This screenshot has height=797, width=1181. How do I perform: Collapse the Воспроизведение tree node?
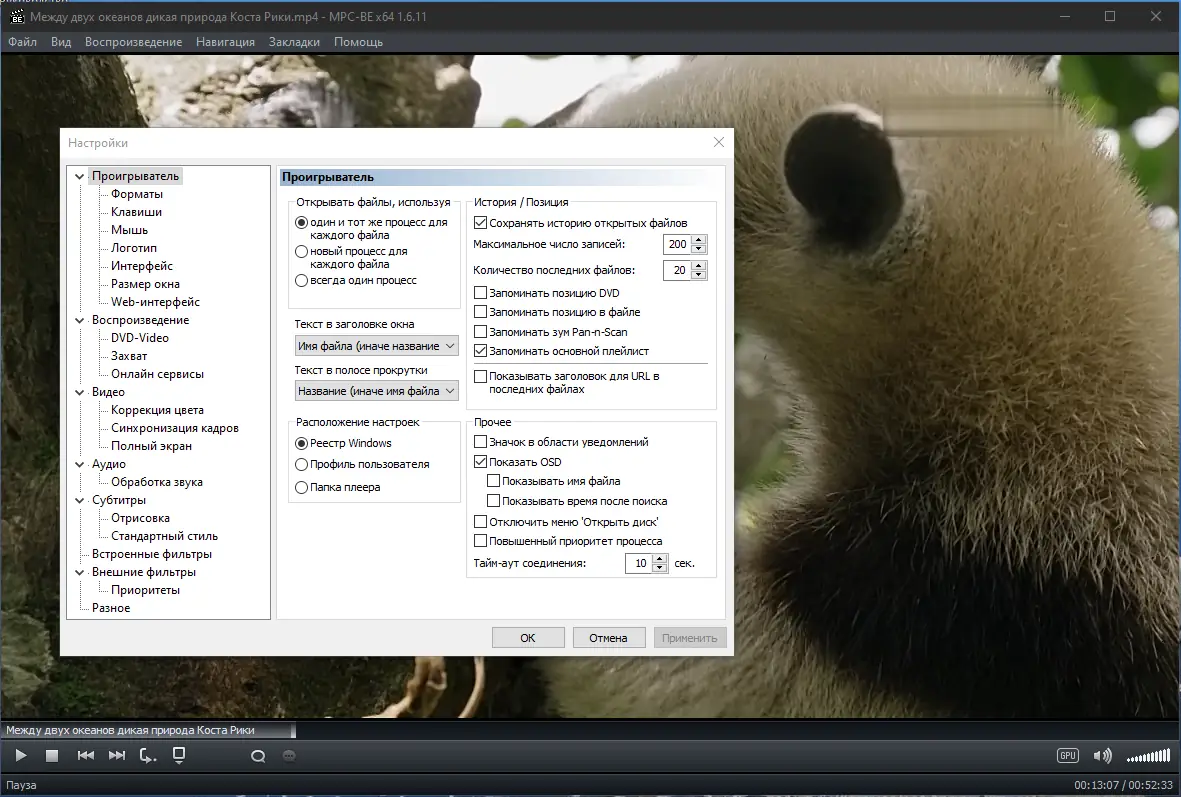[x=79, y=320]
